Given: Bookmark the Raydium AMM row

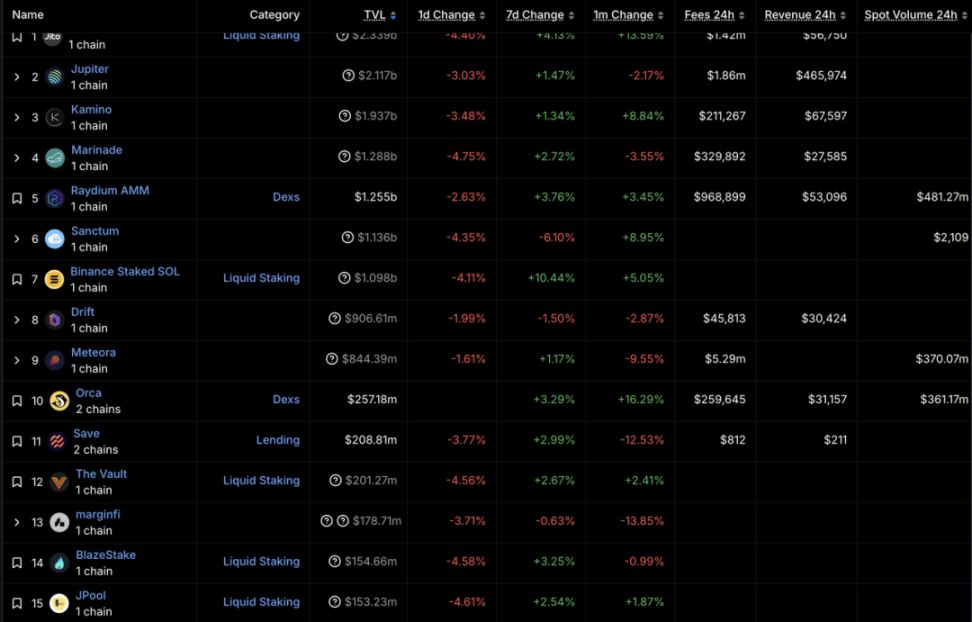Looking at the screenshot, I should (17, 198).
